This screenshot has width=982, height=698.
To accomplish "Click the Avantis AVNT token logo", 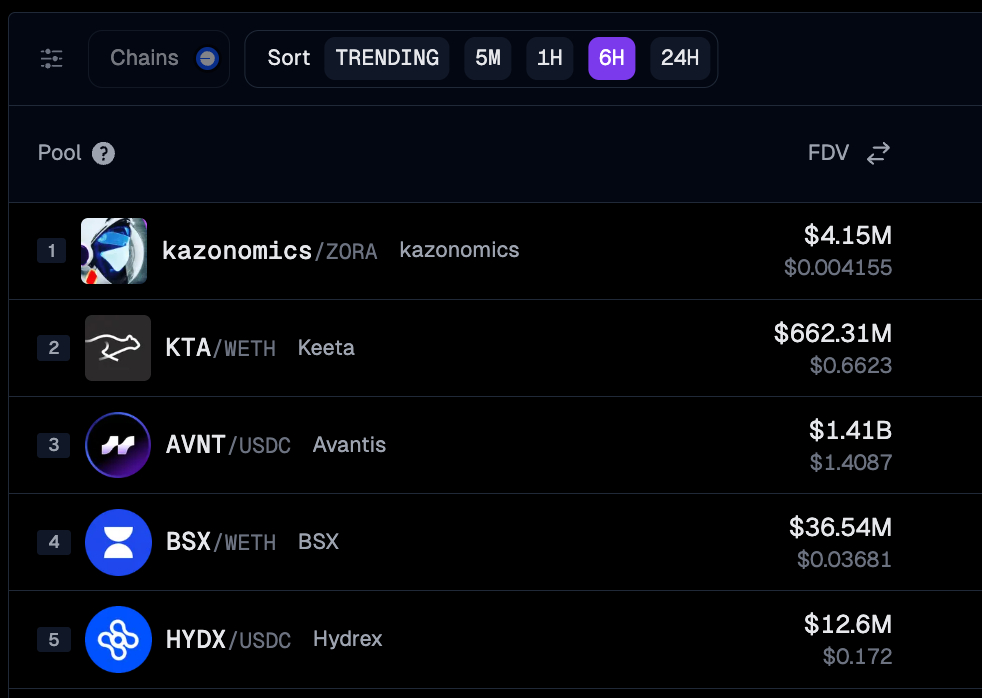I will pos(118,445).
